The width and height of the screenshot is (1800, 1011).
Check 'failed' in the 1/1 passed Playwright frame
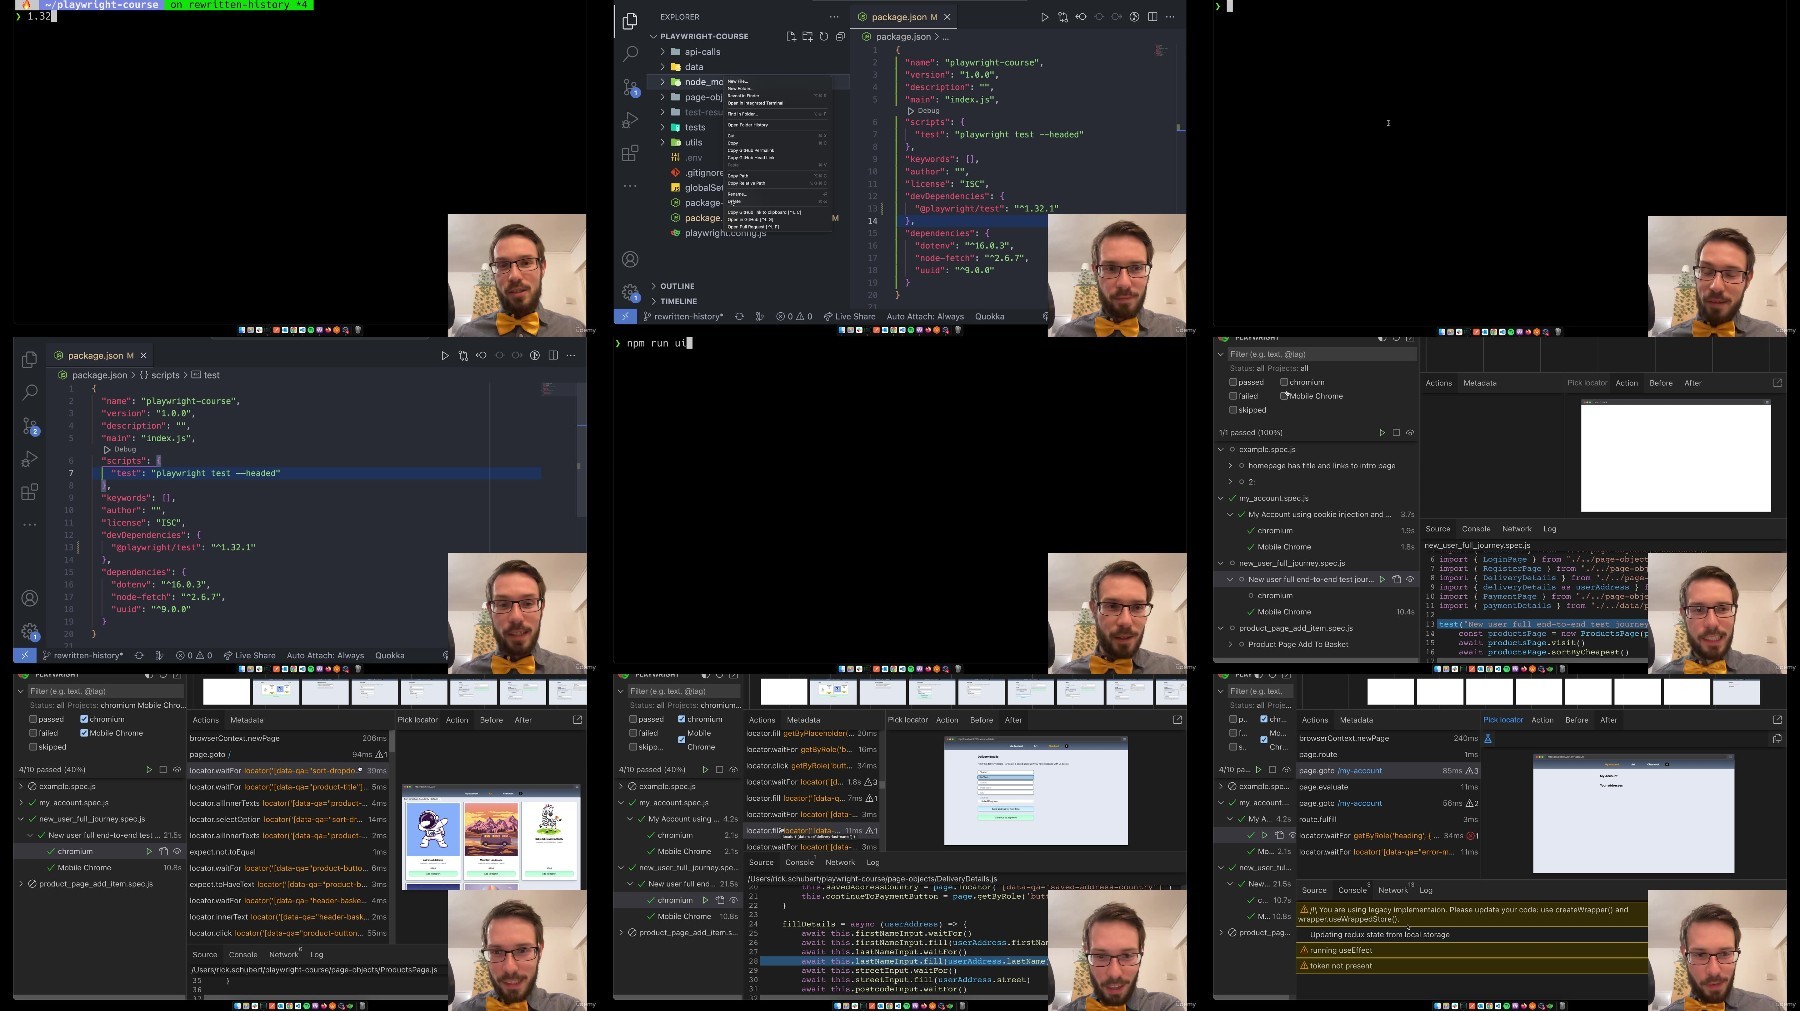(1233, 396)
